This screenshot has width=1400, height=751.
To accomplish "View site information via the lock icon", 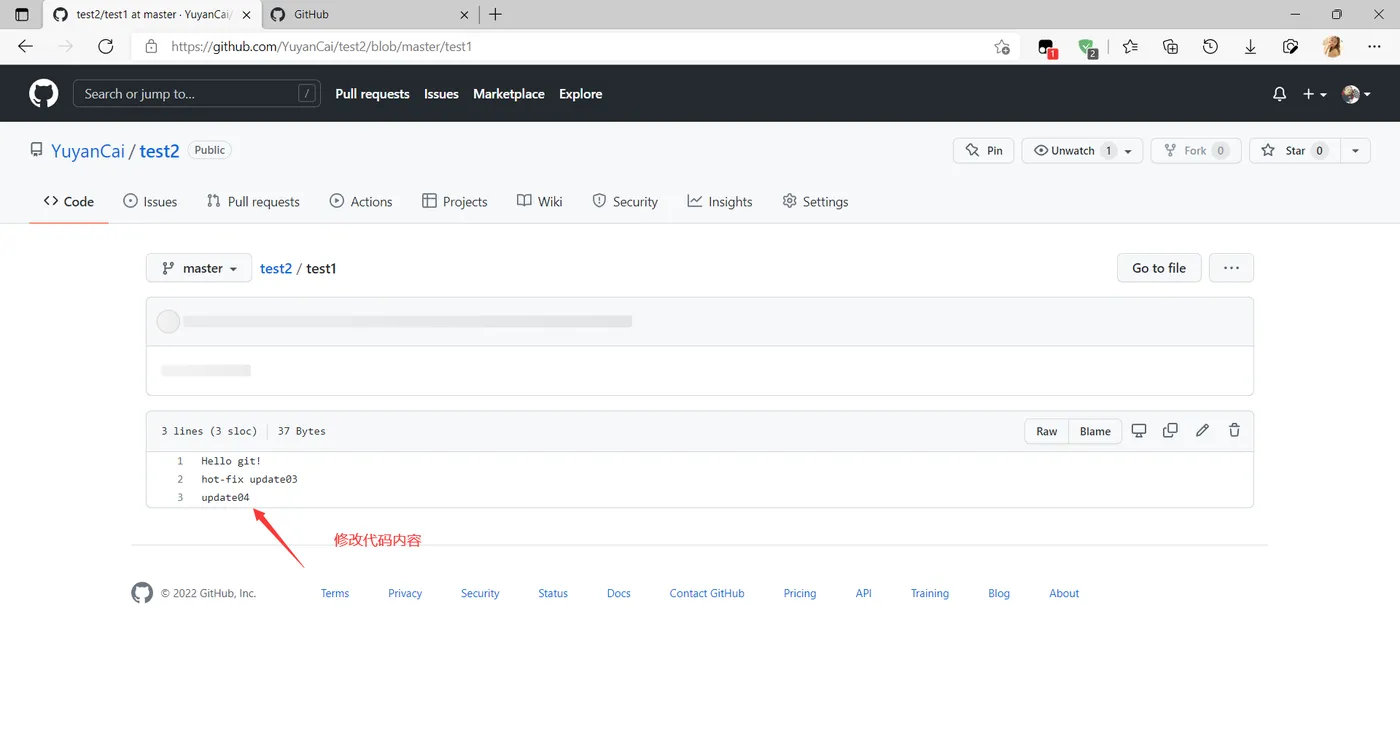I will point(152,47).
